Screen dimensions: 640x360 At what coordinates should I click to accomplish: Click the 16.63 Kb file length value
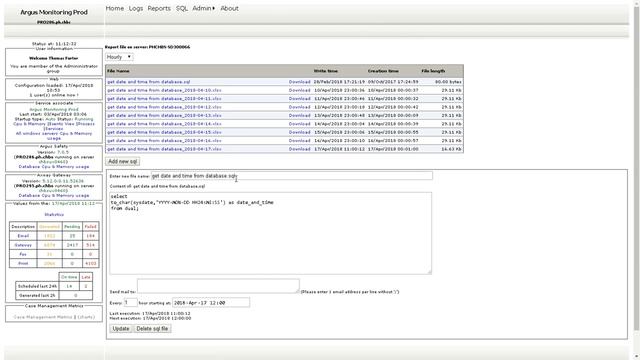click(451, 149)
